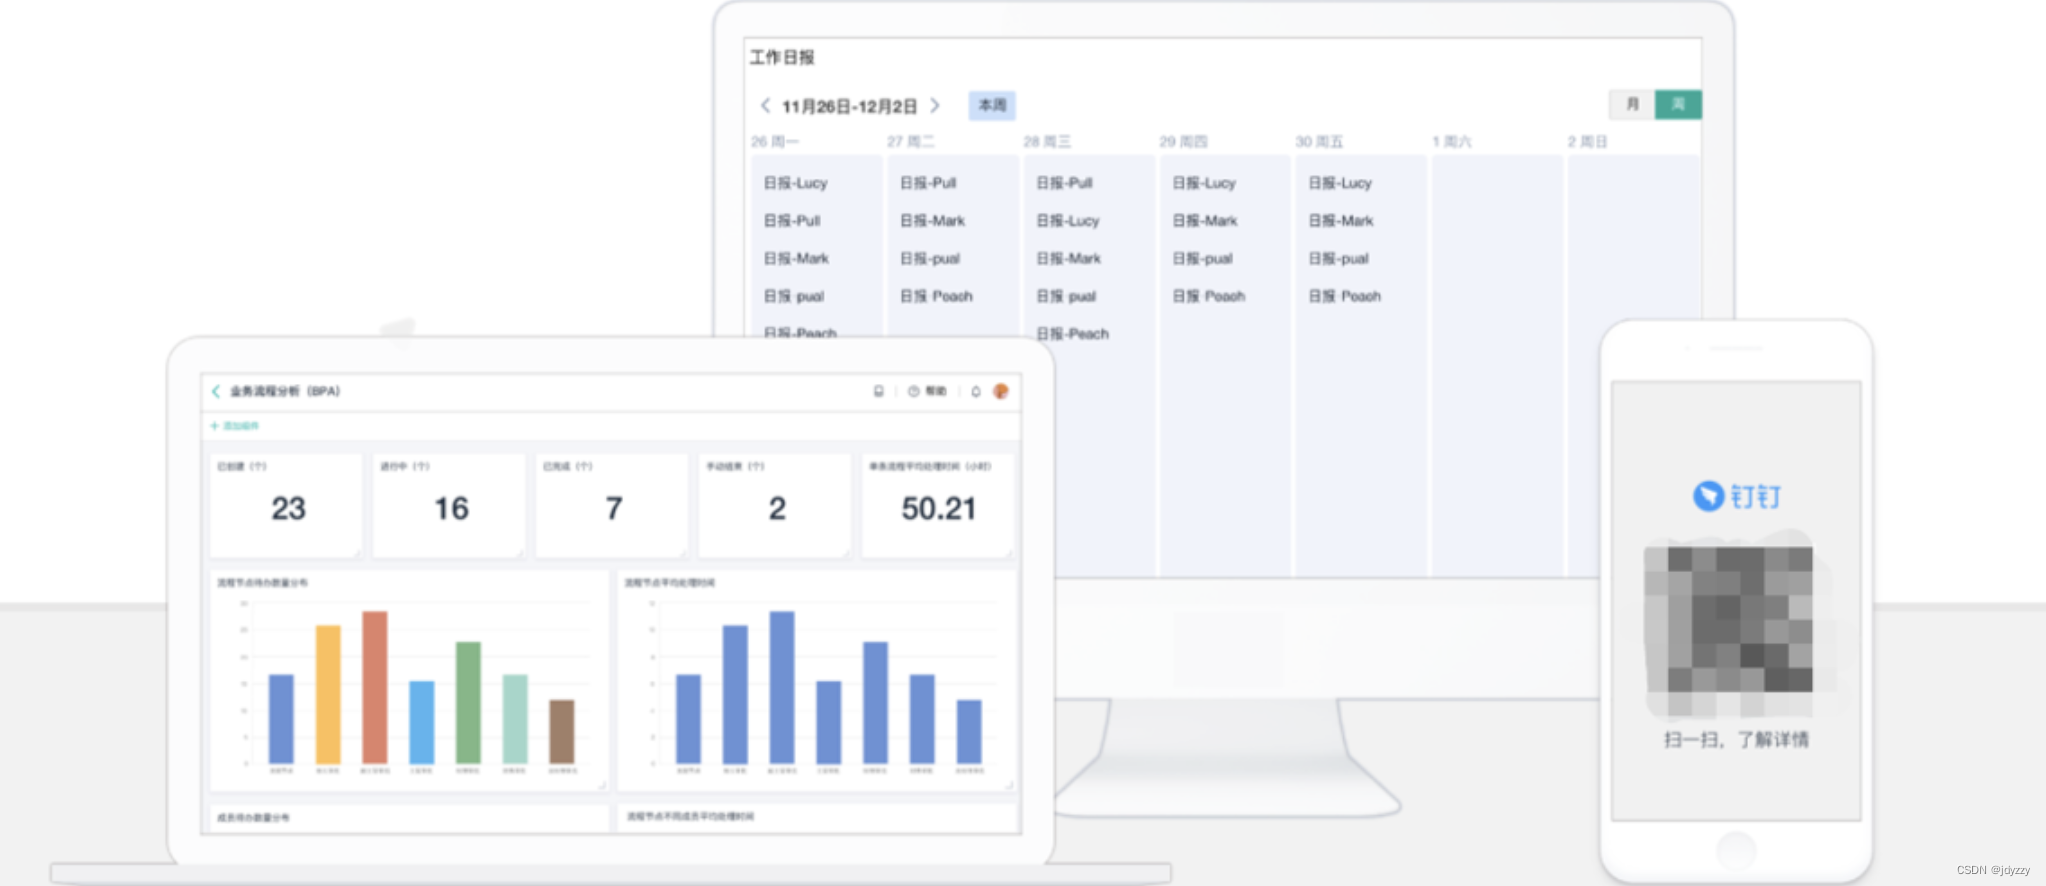Click the green bar in left chart
This screenshot has height=886, width=2046.
(x=468, y=703)
